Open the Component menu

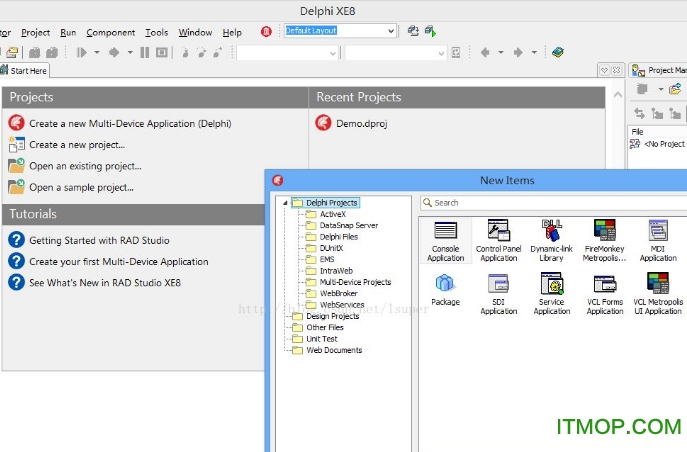[110, 32]
